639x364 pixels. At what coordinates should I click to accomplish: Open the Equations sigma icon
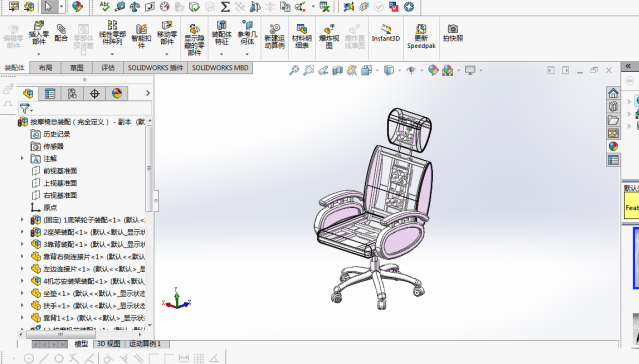point(225,7)
